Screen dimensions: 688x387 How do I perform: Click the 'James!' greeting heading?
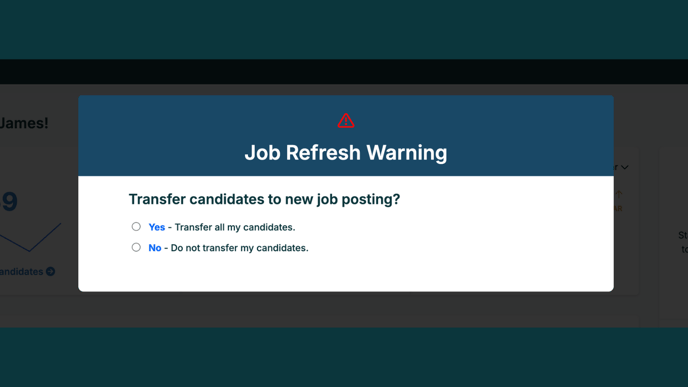[24, 123]
